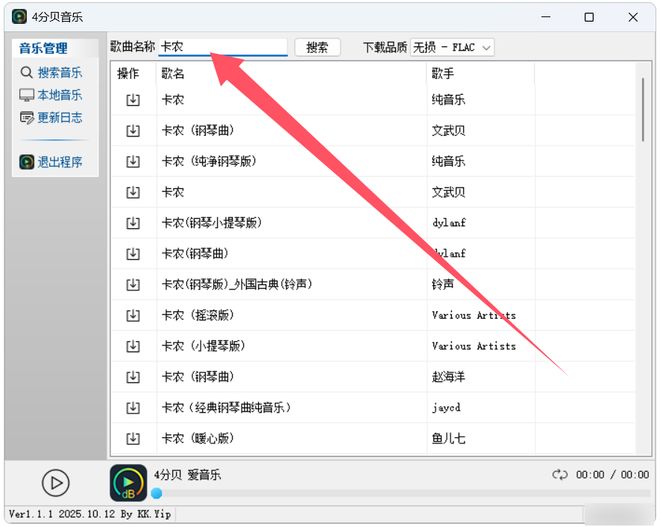The width and height of the screenshot is (660, 527).
Task: Download 卡农(钢琴小提琴版) by dylanf
Action: [133, 223]
